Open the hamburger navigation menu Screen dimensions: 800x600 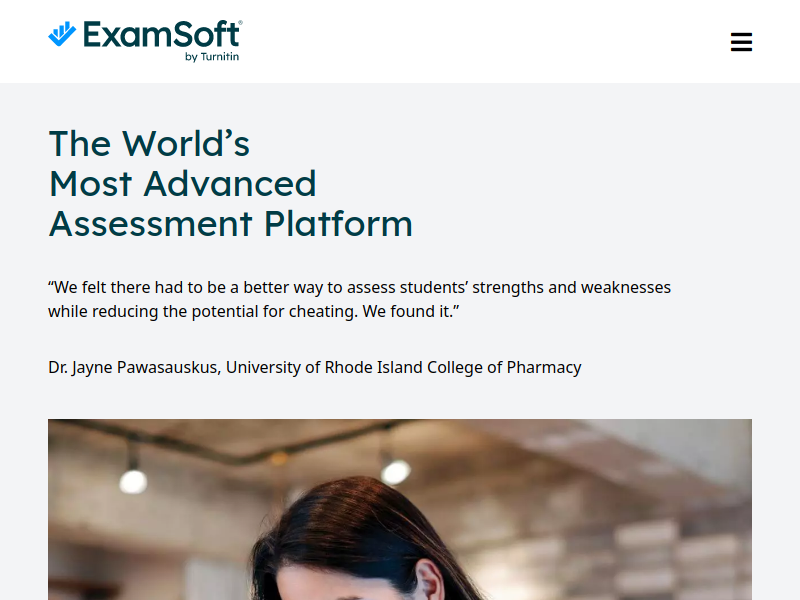coord(741,42)
